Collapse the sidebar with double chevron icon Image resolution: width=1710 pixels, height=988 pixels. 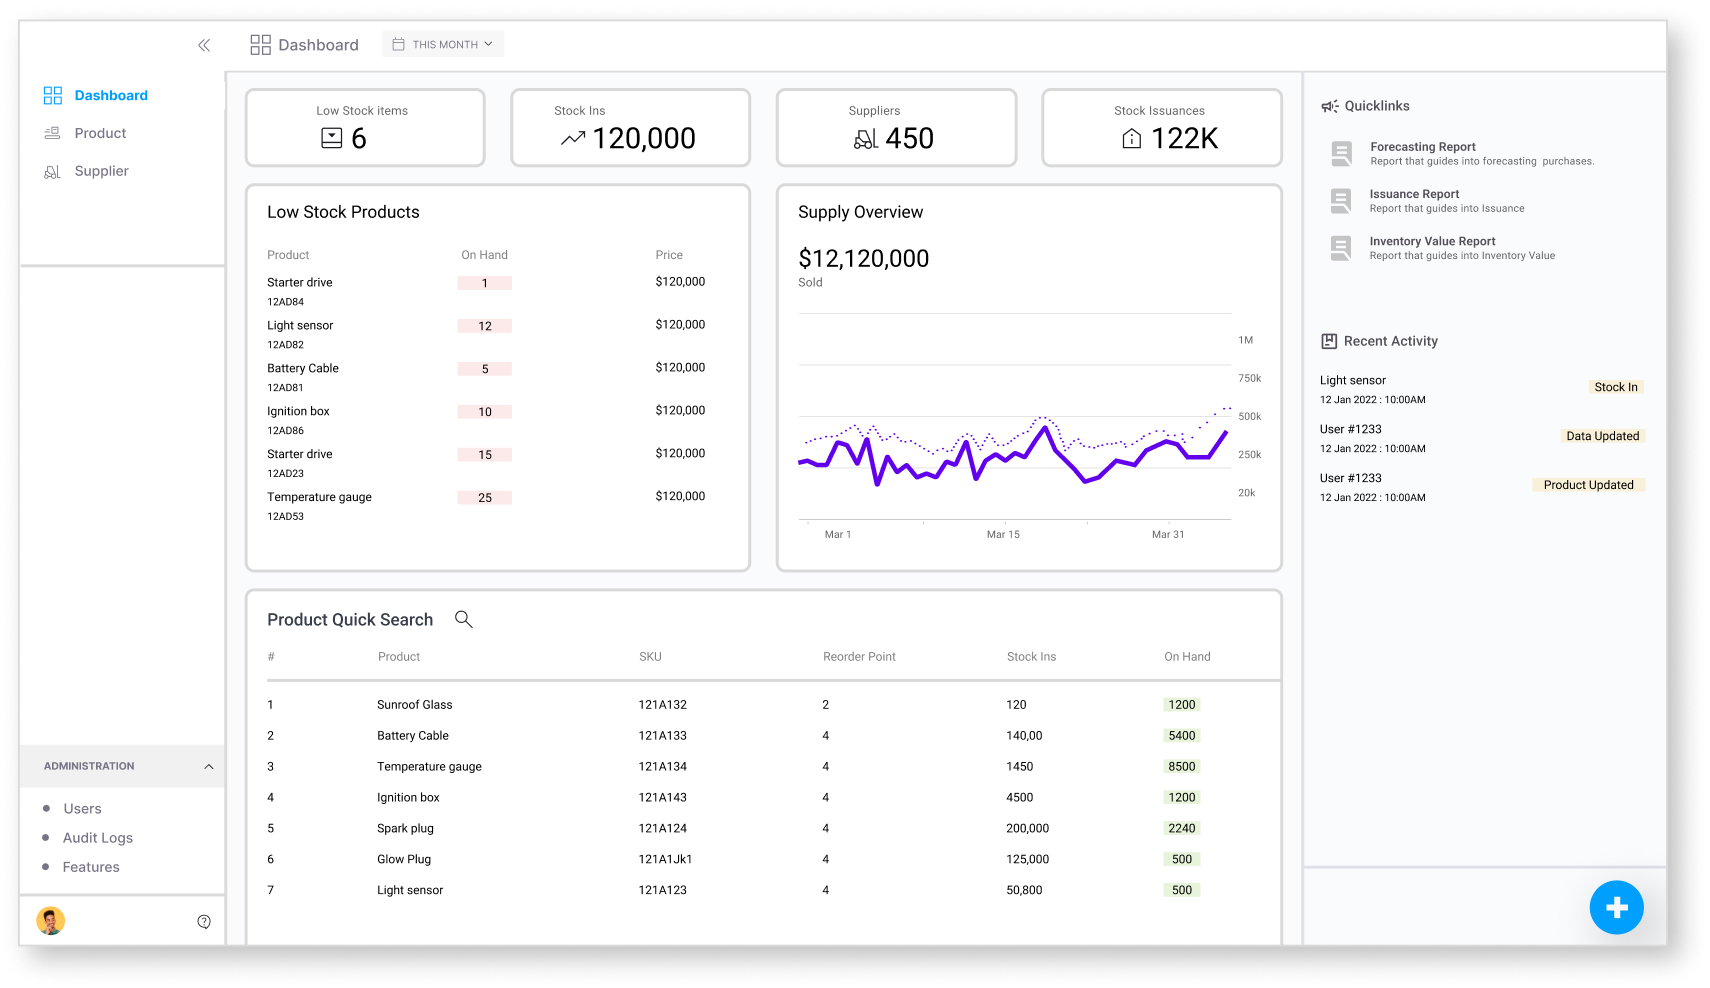coord(204,45)
